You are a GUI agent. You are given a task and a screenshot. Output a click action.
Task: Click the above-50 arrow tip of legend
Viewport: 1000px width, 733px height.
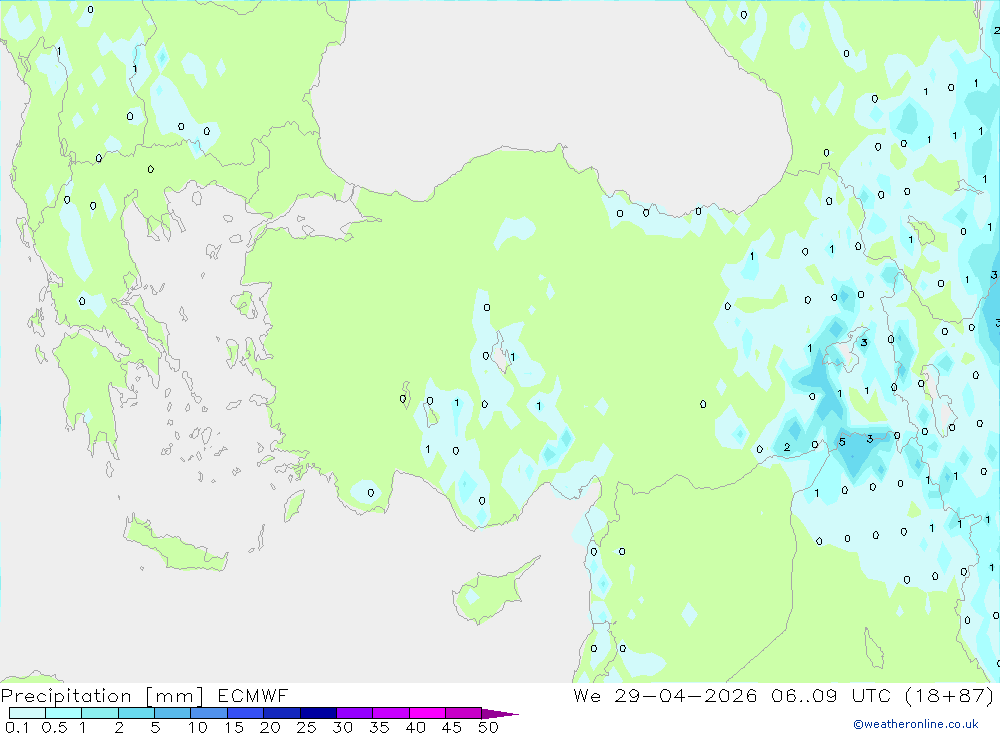point(500,714)
